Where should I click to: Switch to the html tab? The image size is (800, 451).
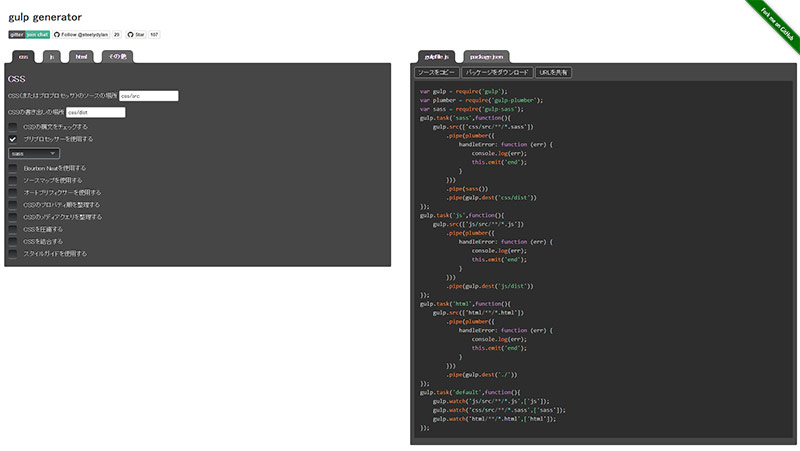tap(81, 57)
